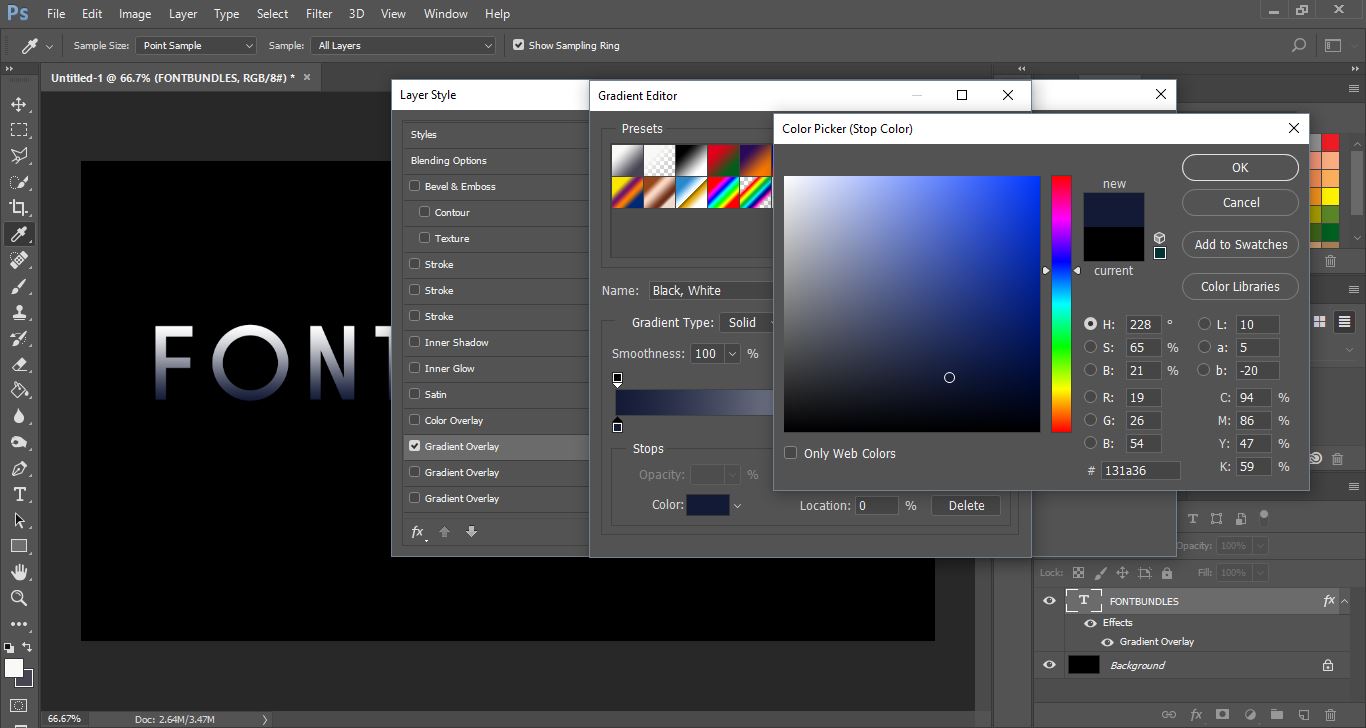The height and width of the screenshot is (728, 1366).
Task: Check the Only Web Colors option
Action: pos(791,453)
